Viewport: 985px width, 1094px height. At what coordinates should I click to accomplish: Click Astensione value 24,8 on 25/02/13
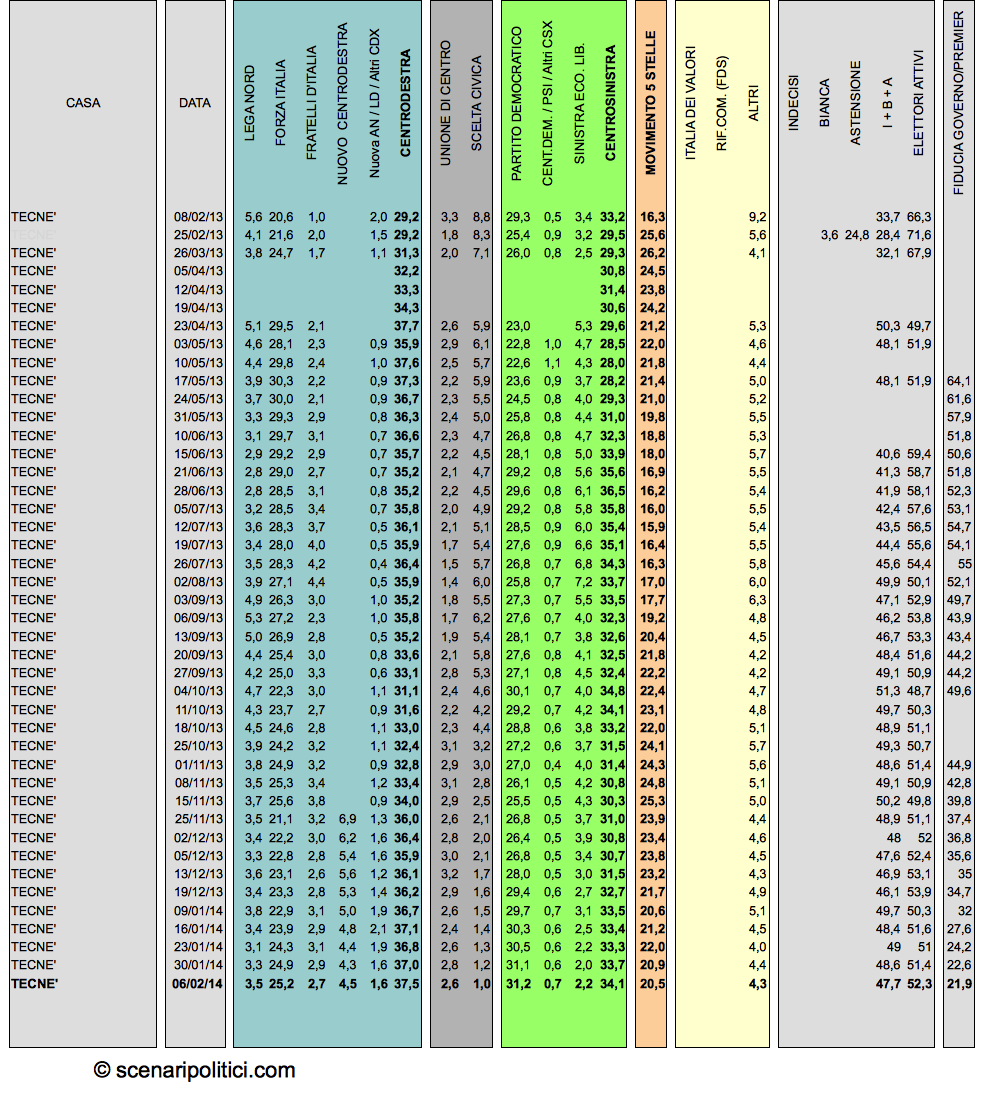click(x=857, y=235)
